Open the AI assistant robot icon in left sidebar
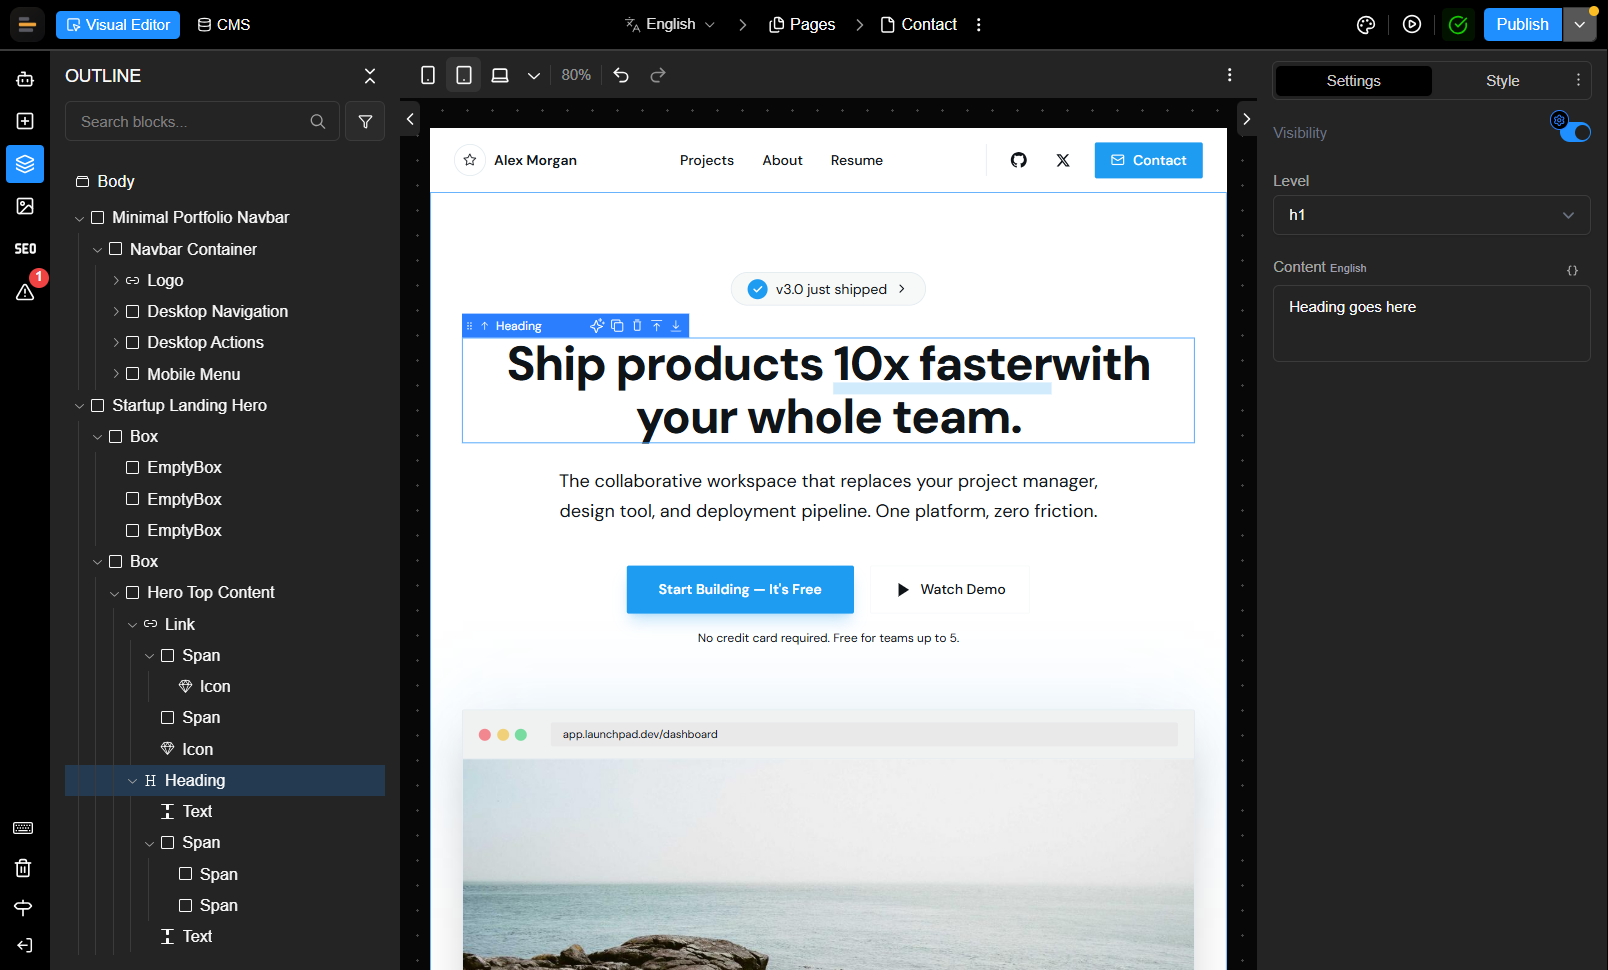 [x=25, y=79]
